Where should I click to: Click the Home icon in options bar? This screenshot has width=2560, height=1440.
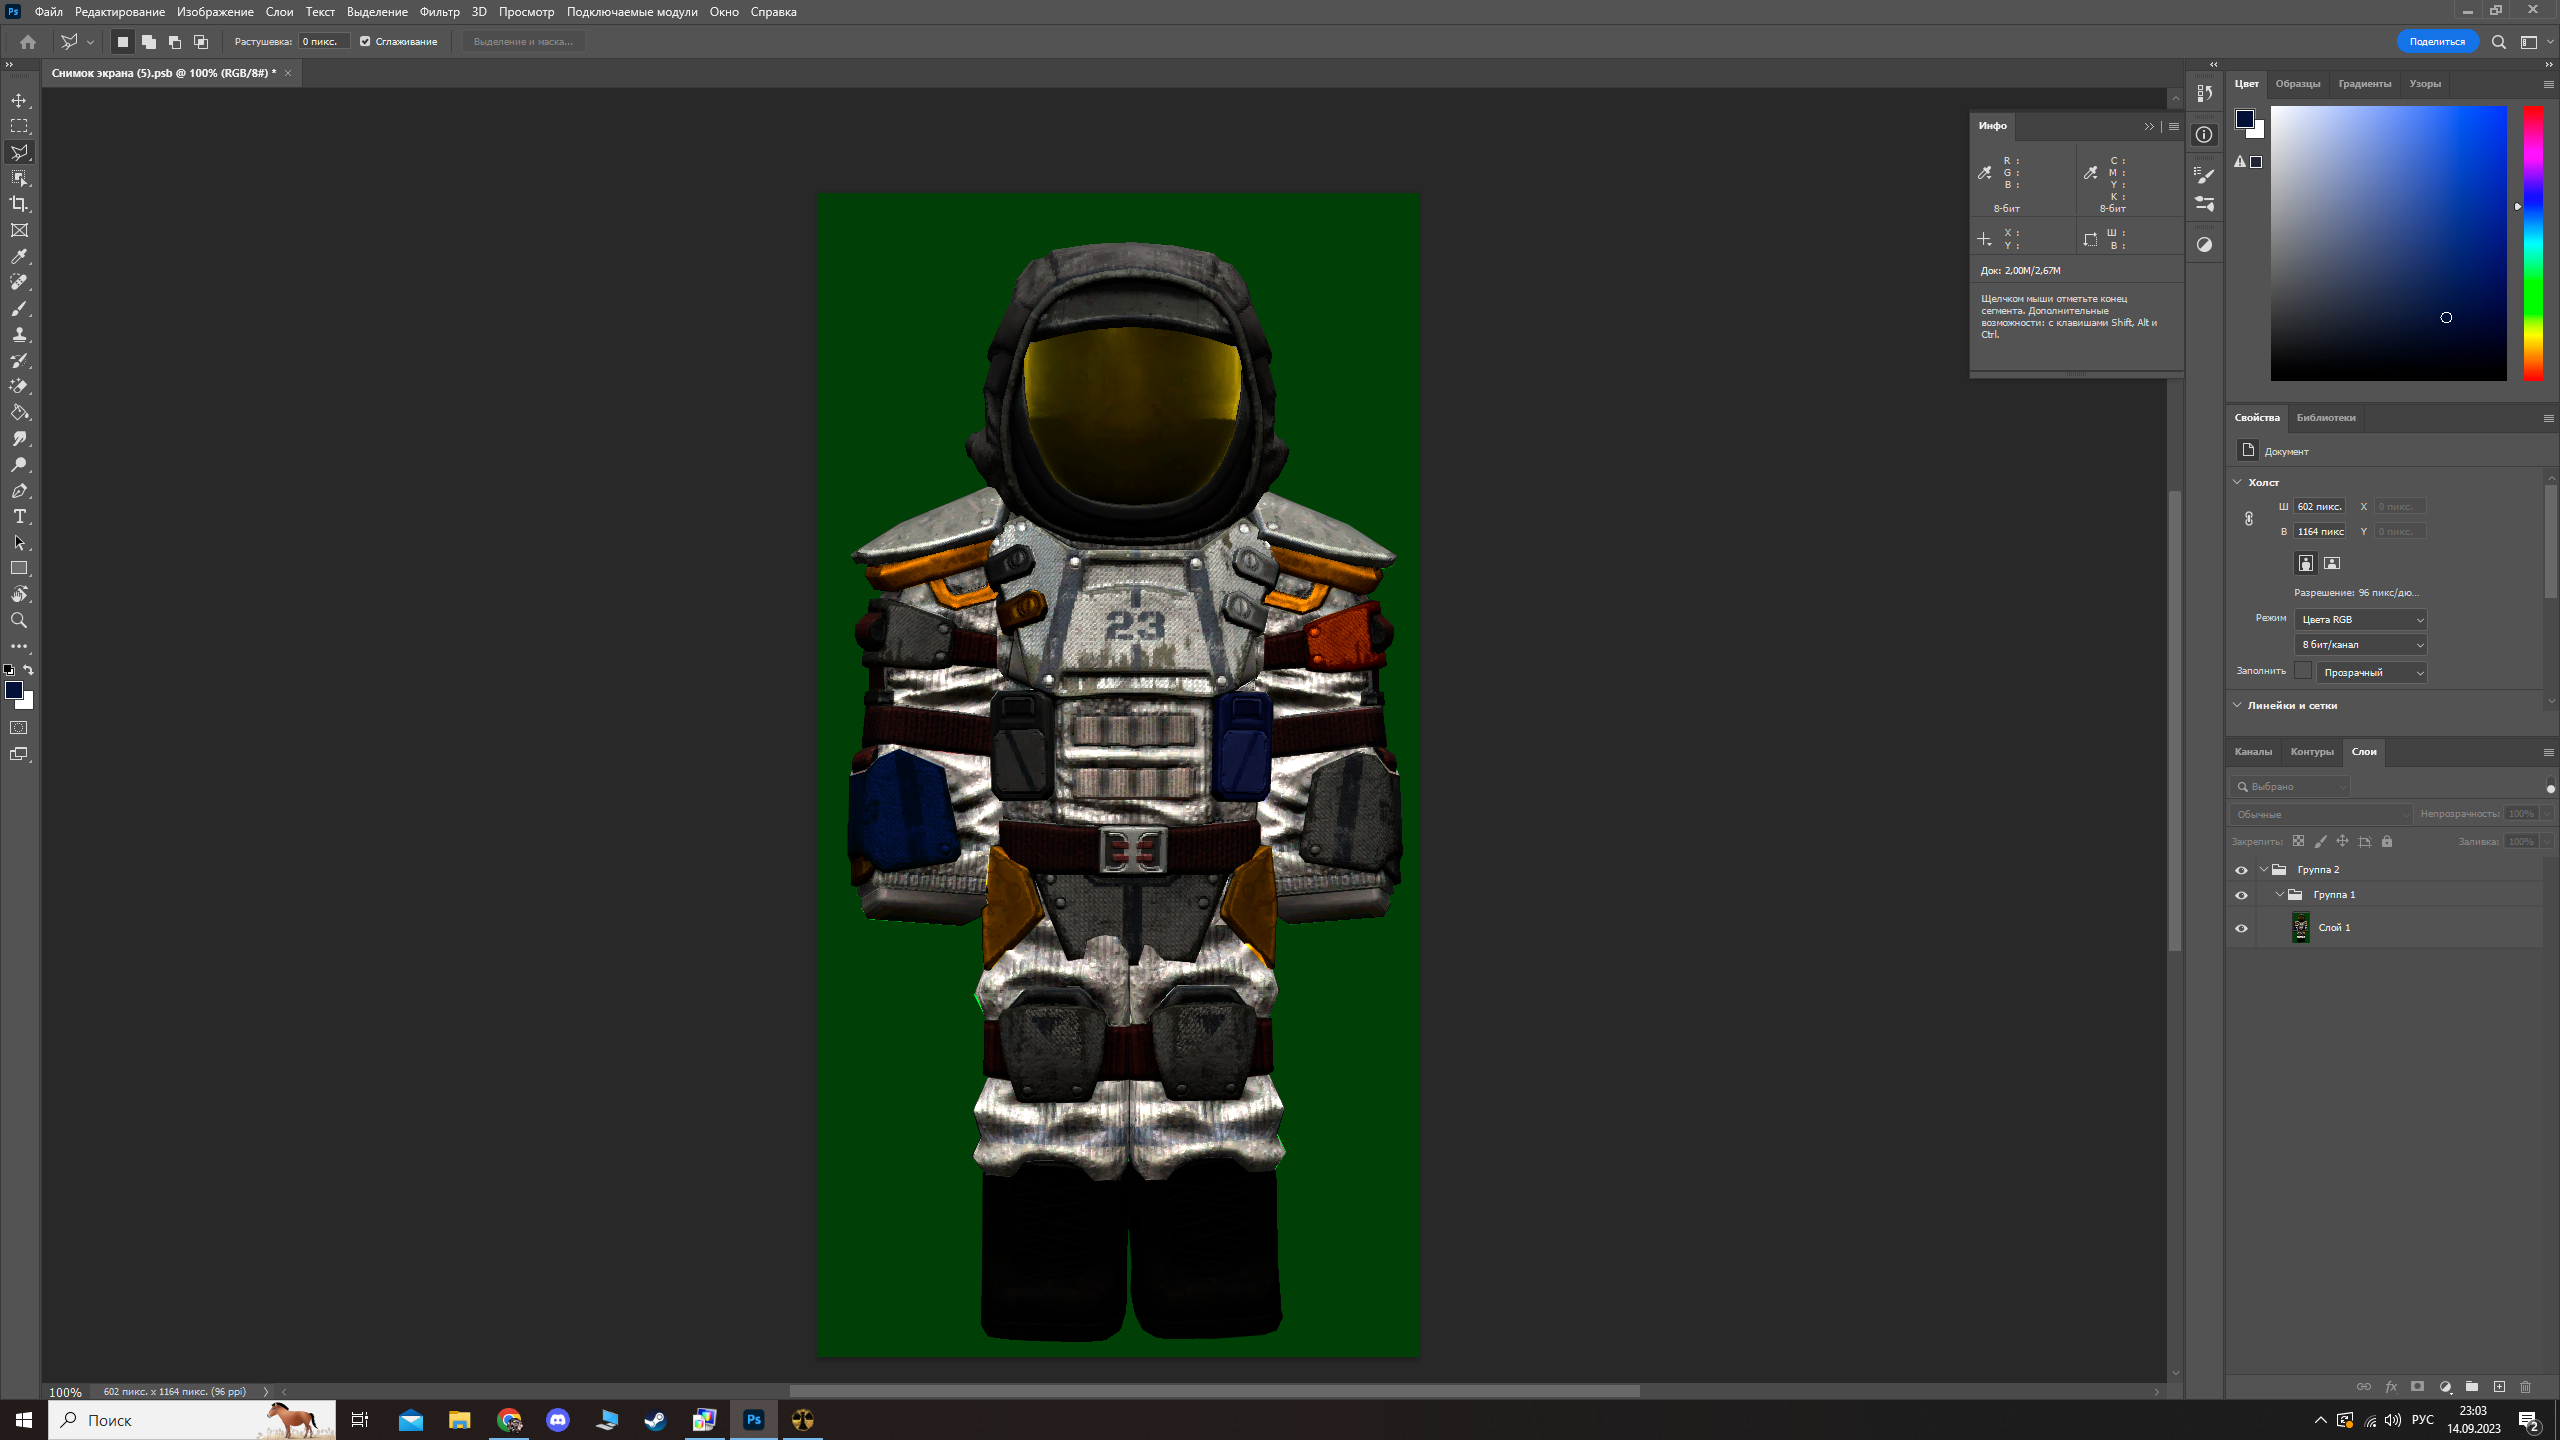coord(28,42)
